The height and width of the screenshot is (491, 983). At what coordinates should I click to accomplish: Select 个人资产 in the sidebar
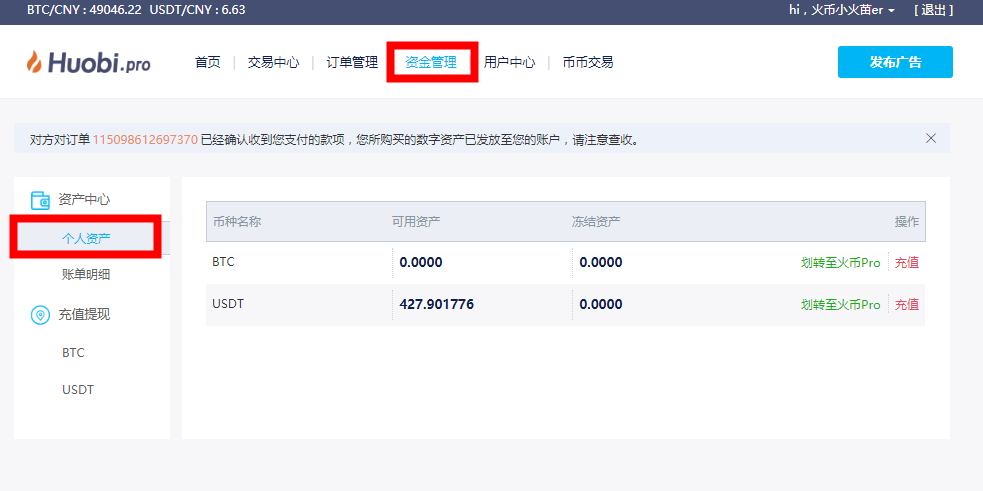pyautogui.click(x=86, y=238)
